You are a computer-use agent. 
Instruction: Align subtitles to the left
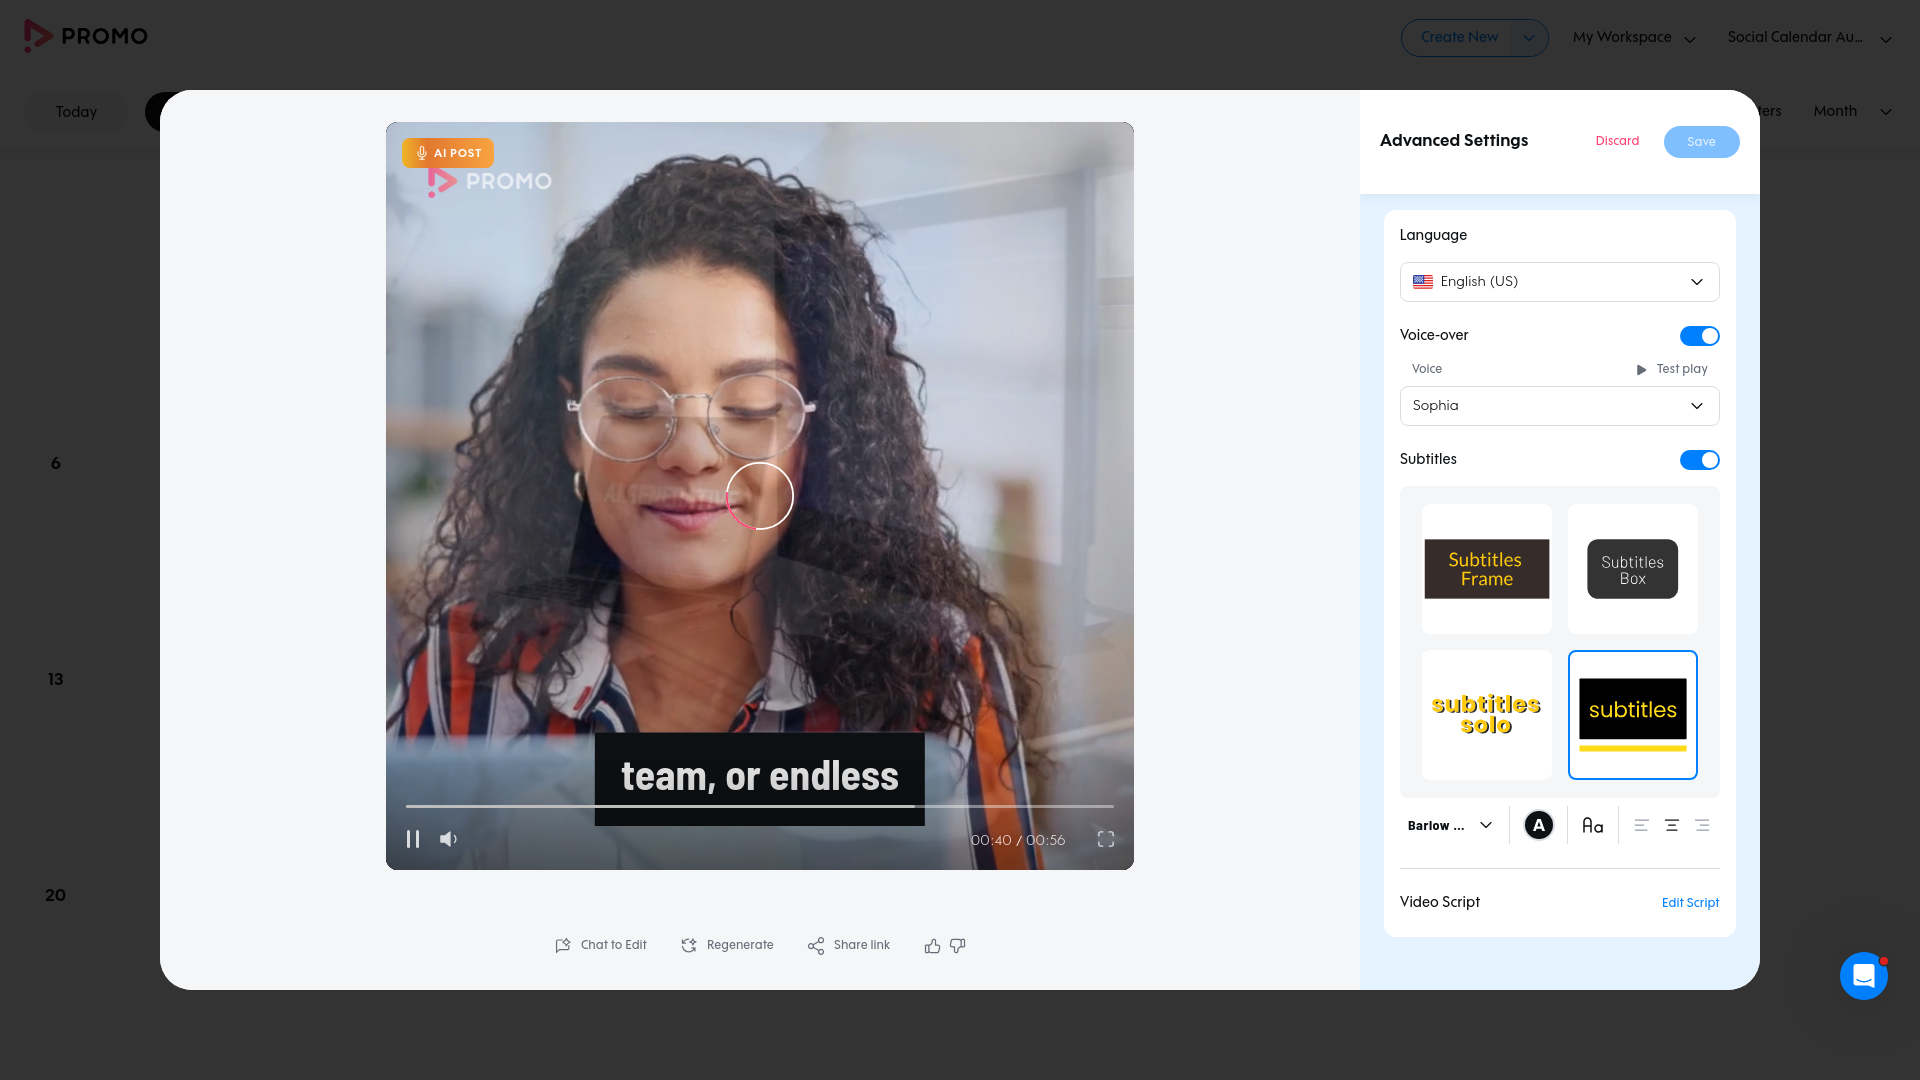pos(1641,825)
